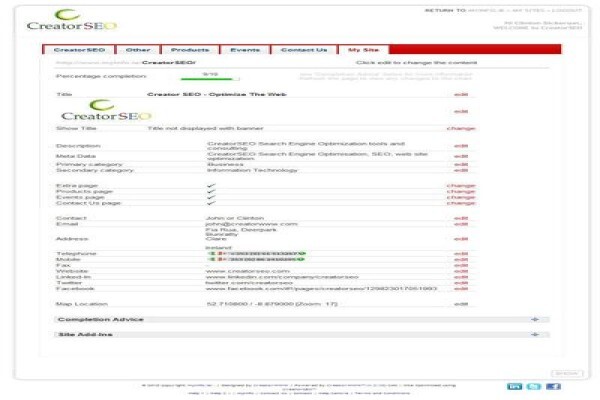The height and width of the screenshot is (400, 600).
Task: Click the map coordinates value
Action: click(272, 304)
